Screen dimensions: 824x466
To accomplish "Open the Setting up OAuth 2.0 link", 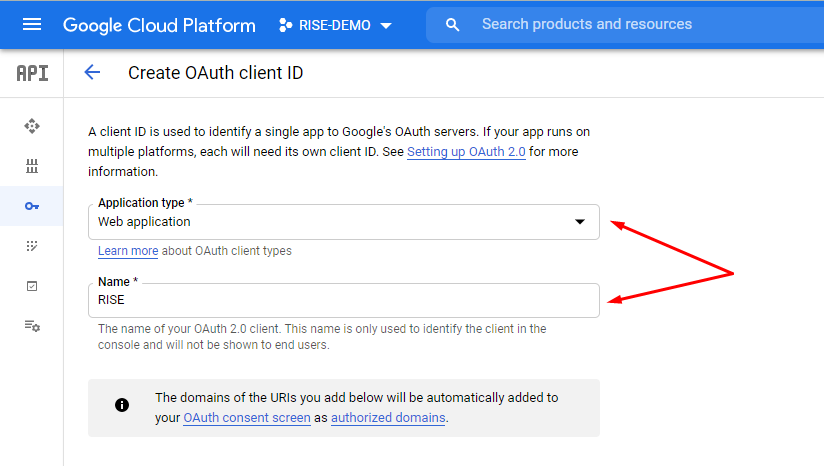I will coord(466,152).
